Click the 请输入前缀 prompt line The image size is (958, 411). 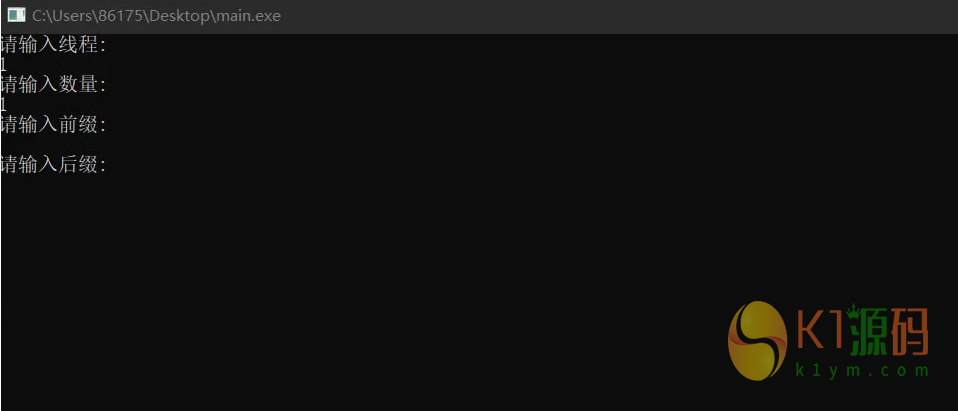[54, 125]
